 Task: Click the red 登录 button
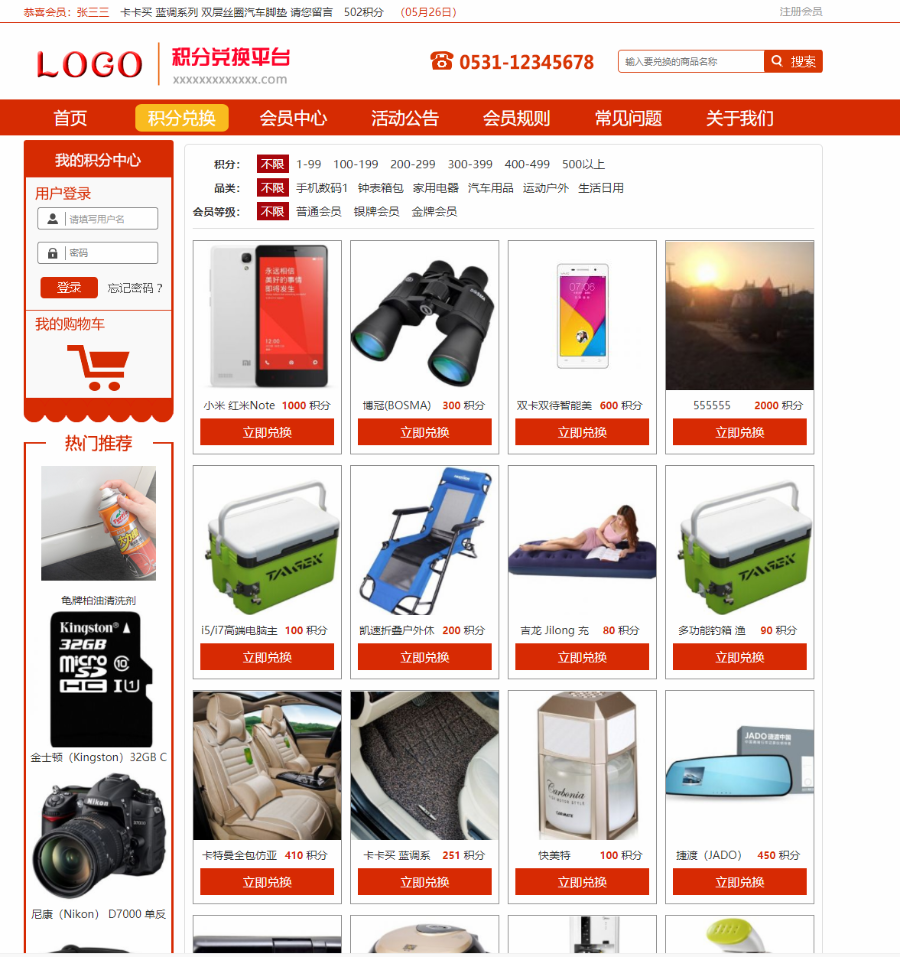(x=69, y=287)
